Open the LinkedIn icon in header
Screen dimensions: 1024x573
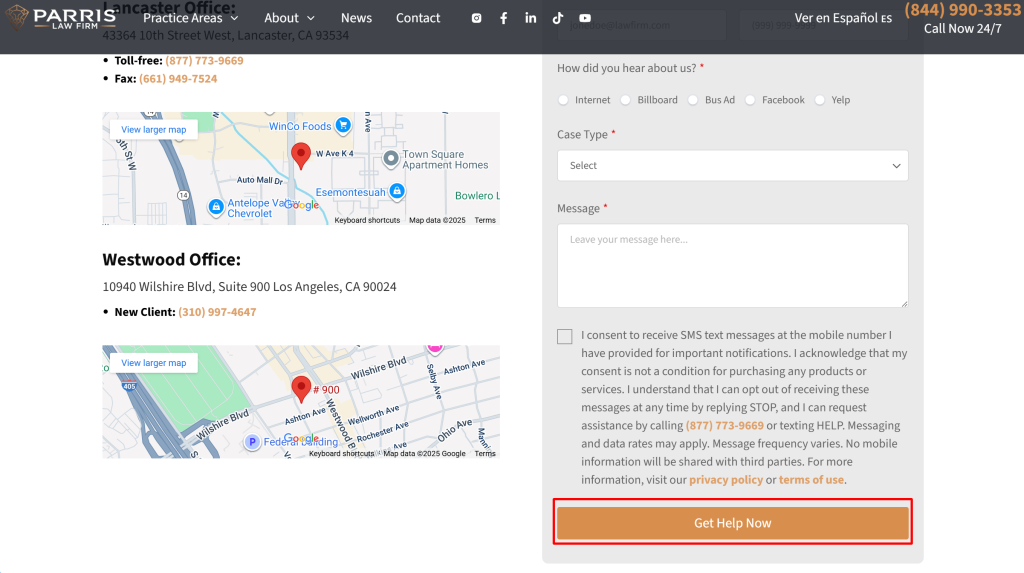point(530,18)
